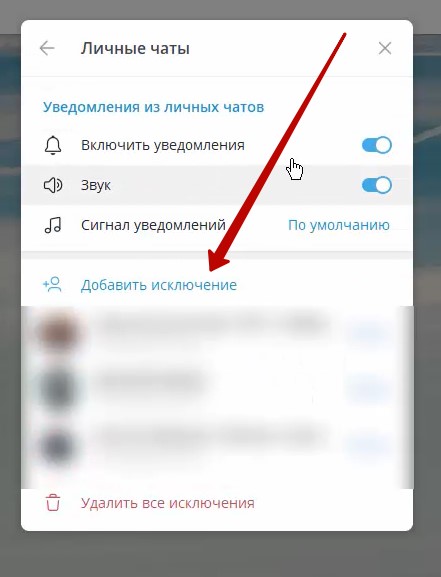441x577 pixels.
Task: Click the Уведомления из личных чатов header
Action: pyautogui.click(x=154, y=107)
